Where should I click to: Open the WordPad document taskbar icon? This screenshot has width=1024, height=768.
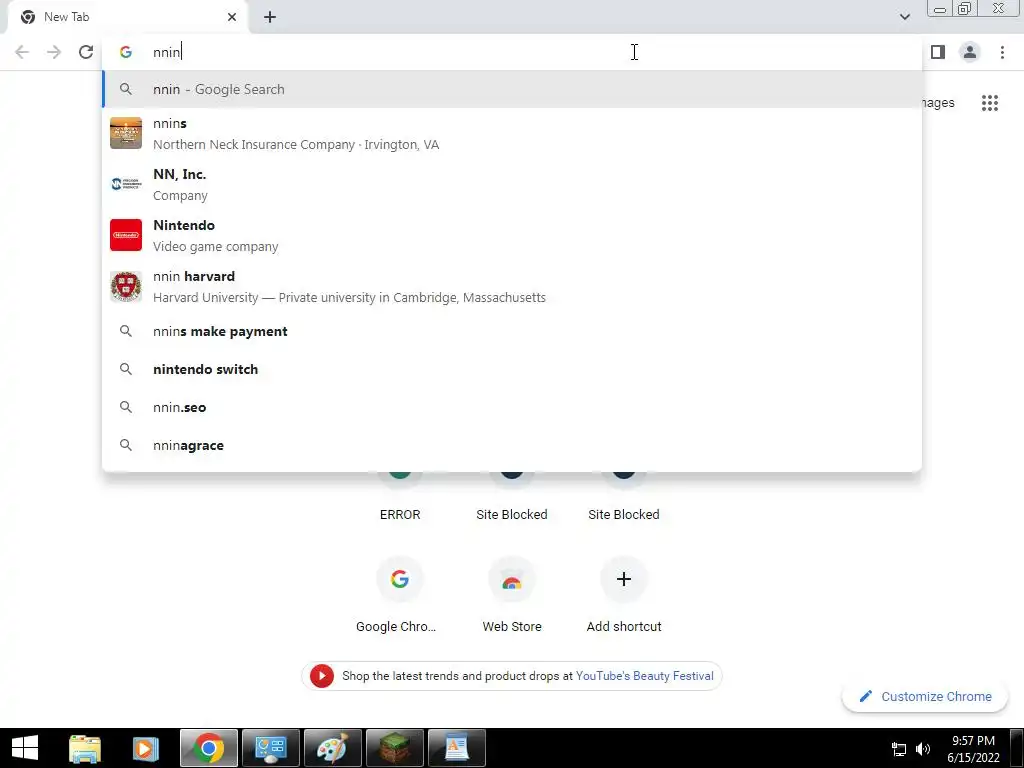tap(456, 748)
